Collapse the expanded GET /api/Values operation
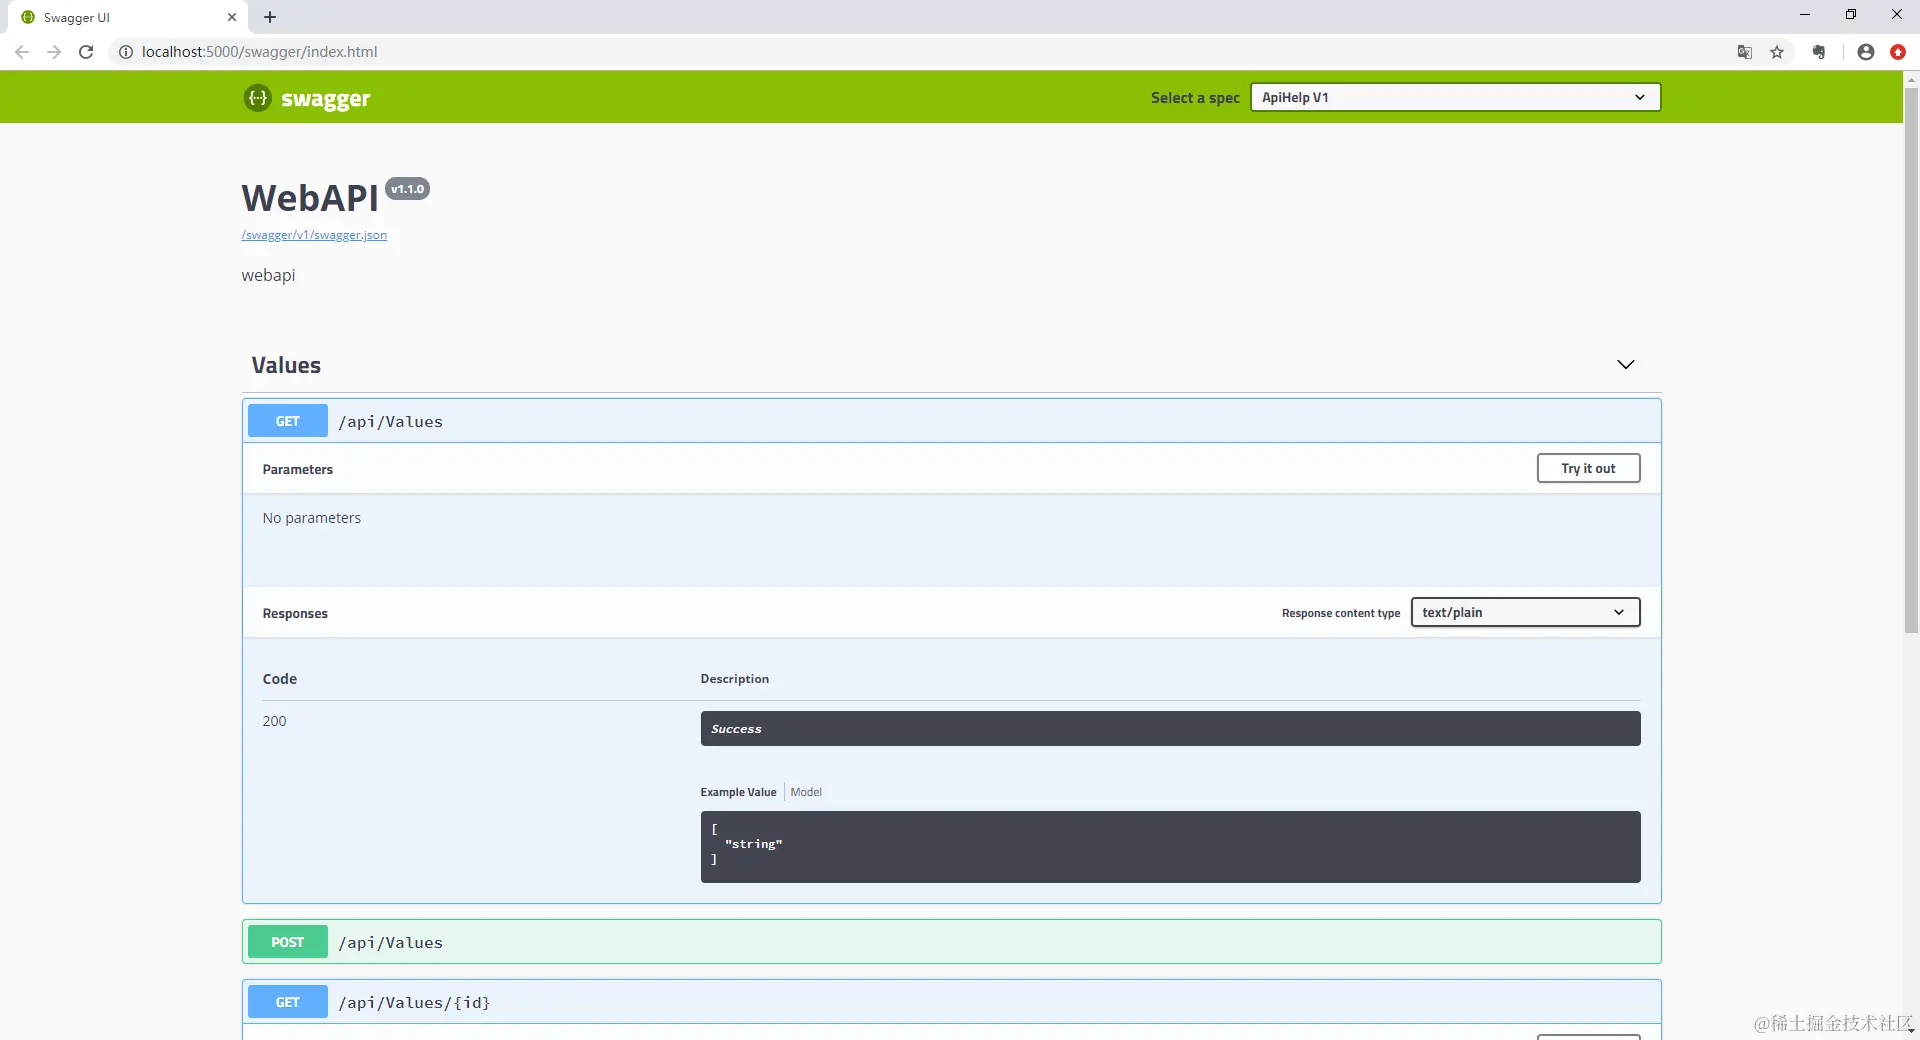This screenshot has height=1040, width=1920. [951, 421]
